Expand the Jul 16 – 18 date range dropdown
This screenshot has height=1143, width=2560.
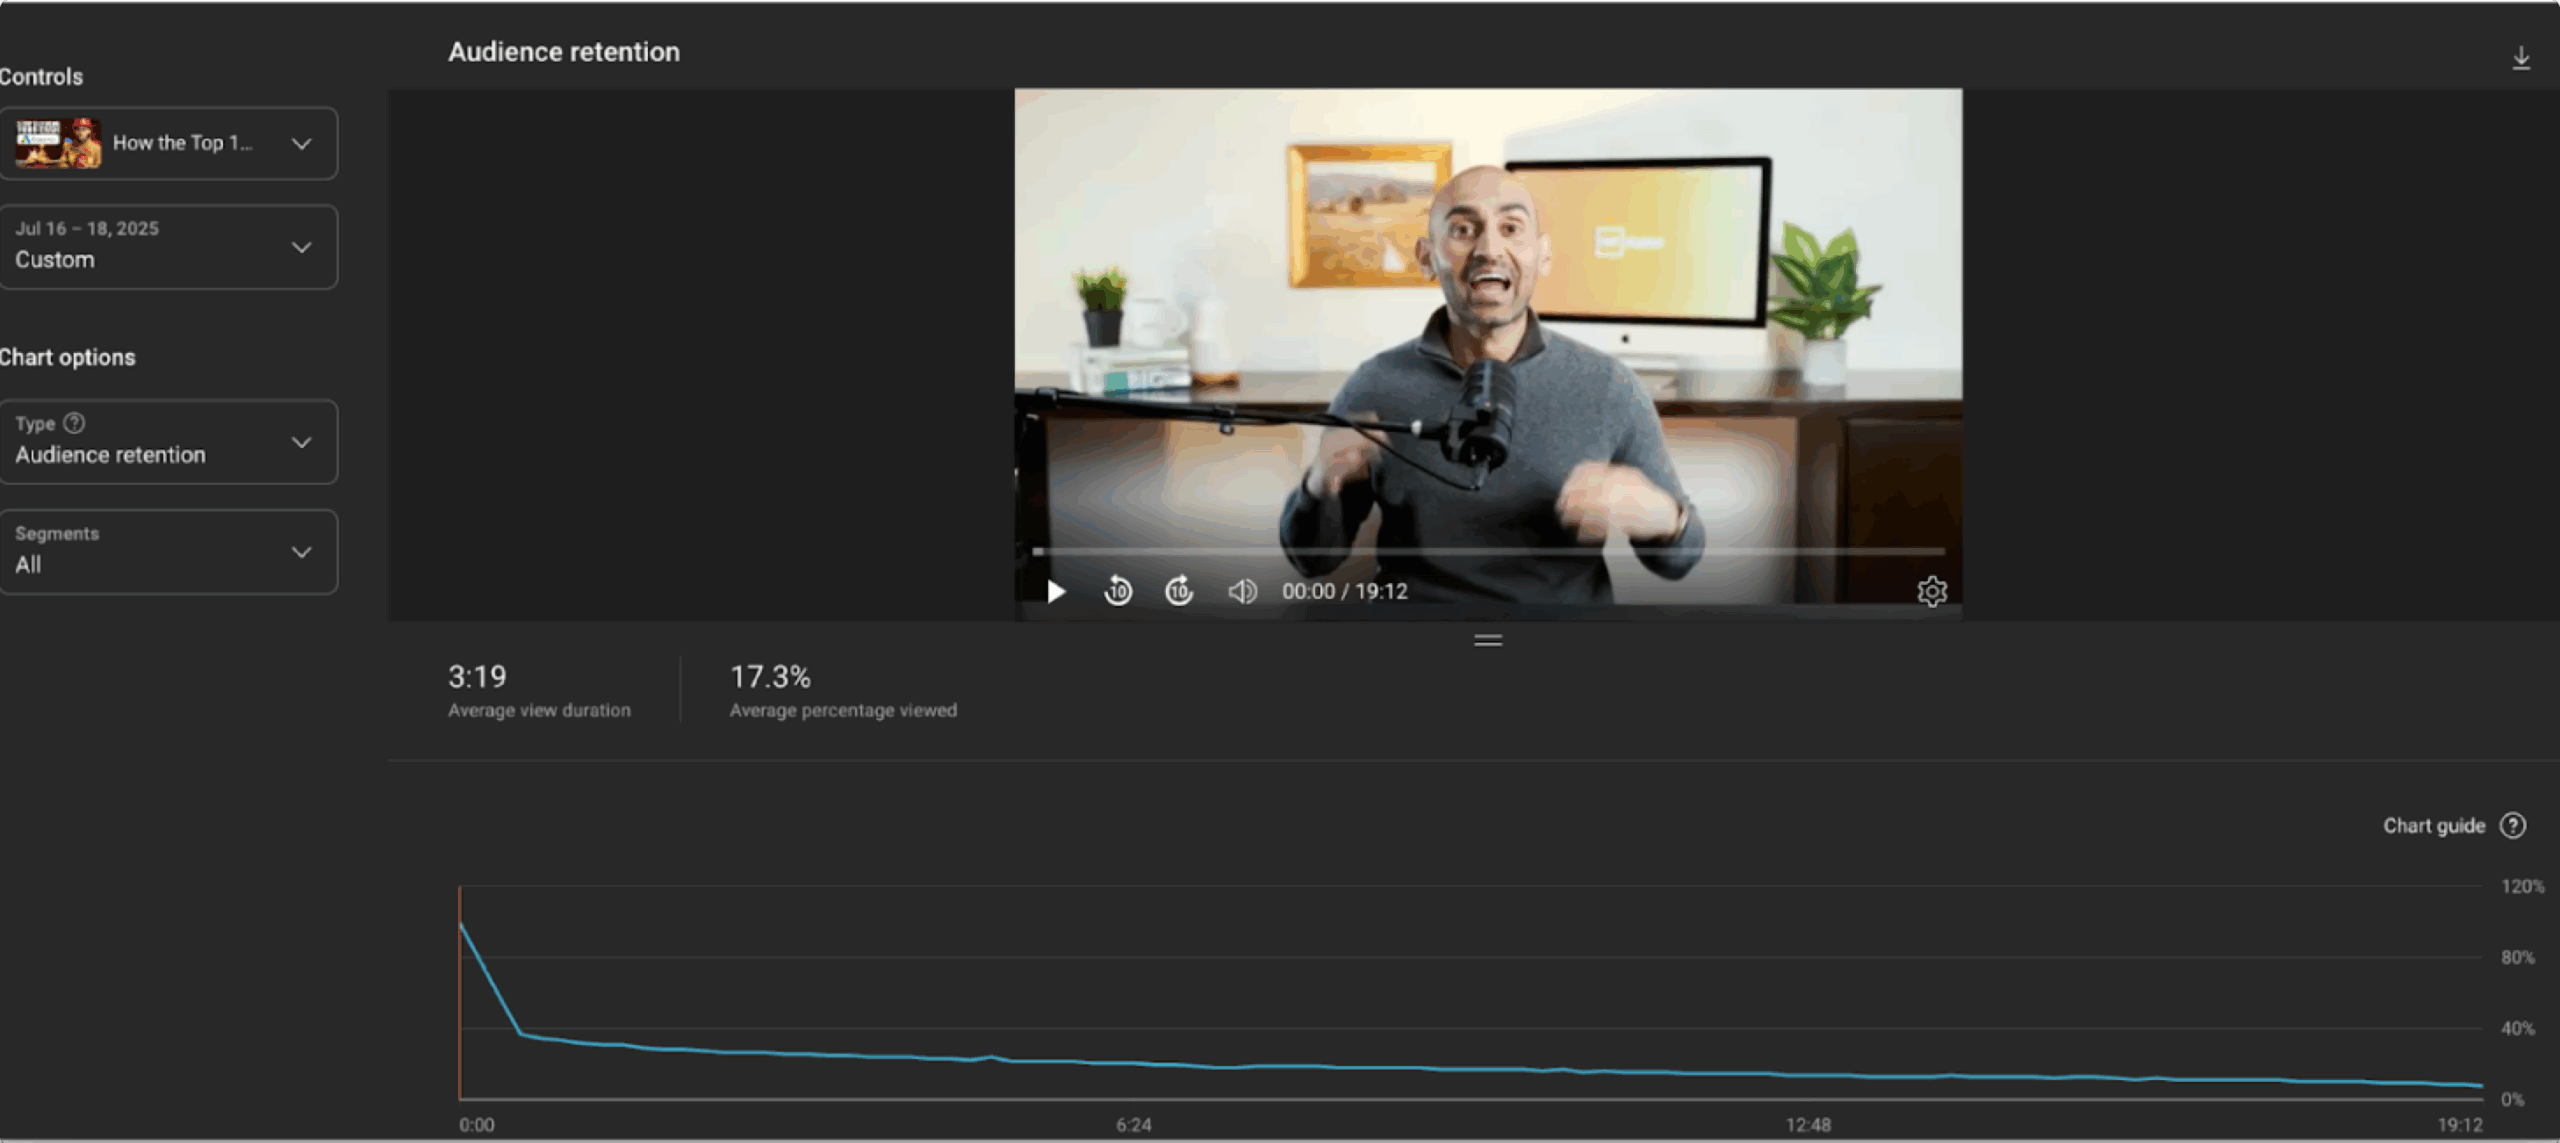(x=300, y=247)
